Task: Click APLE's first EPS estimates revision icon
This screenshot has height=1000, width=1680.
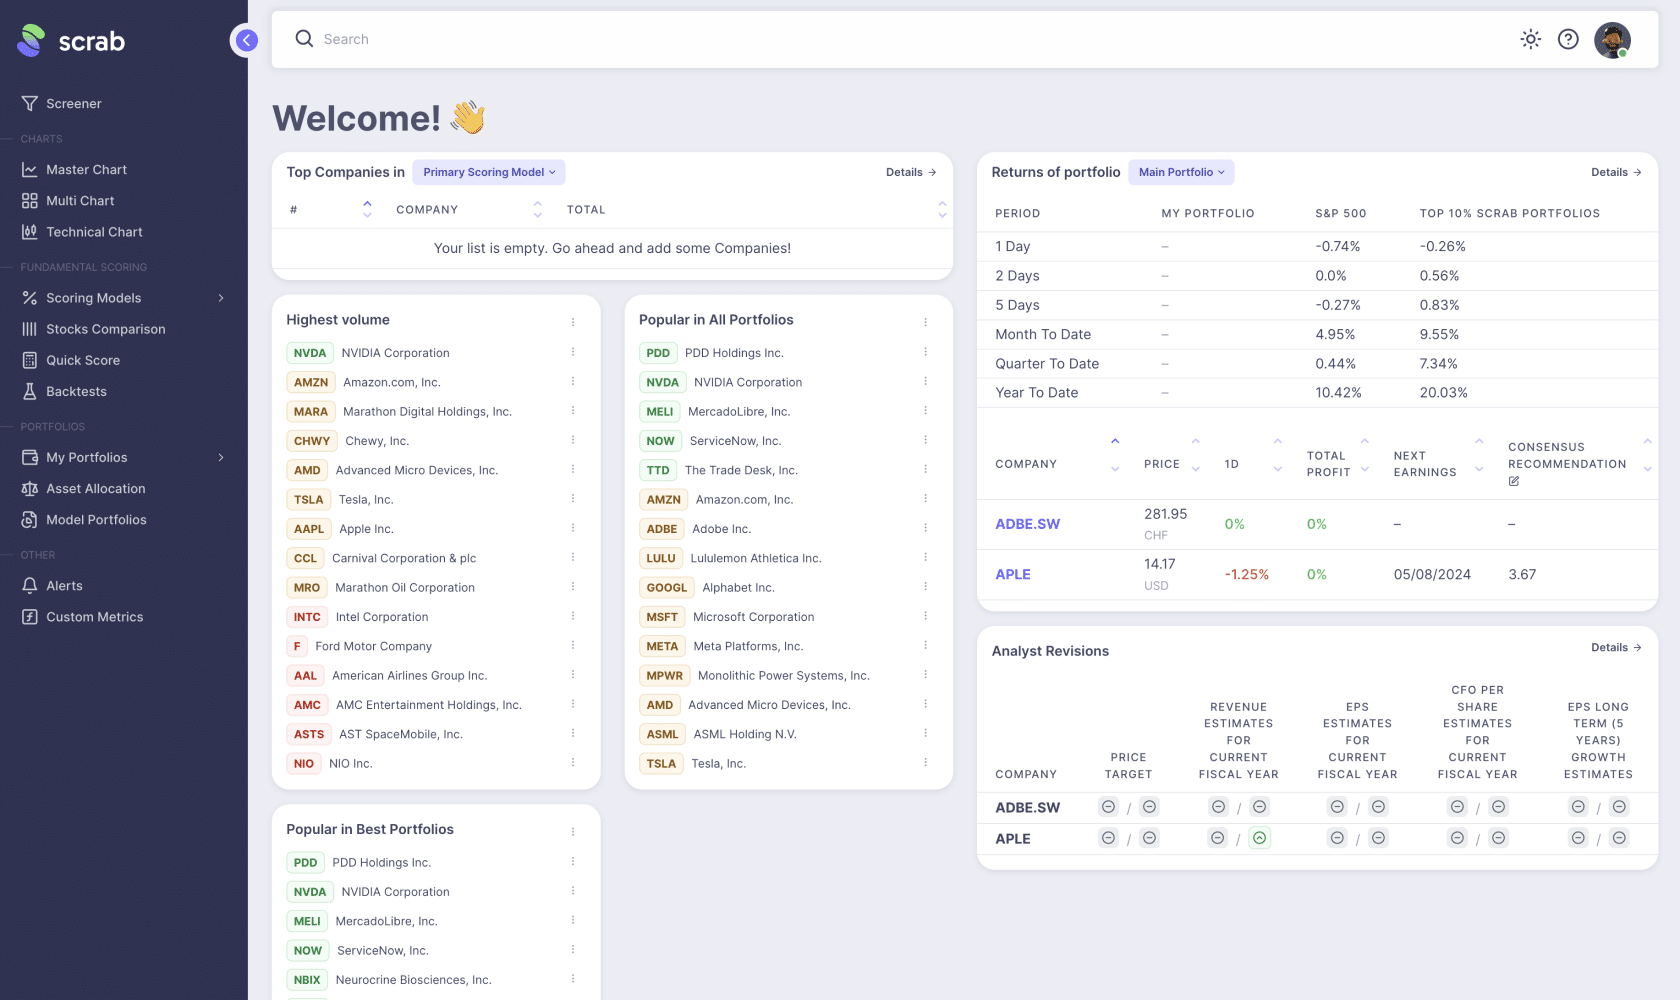Action: point(1337,838)
